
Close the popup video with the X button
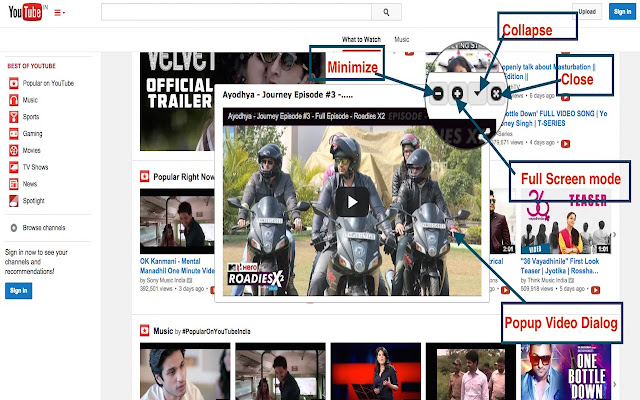click(496, 93)
